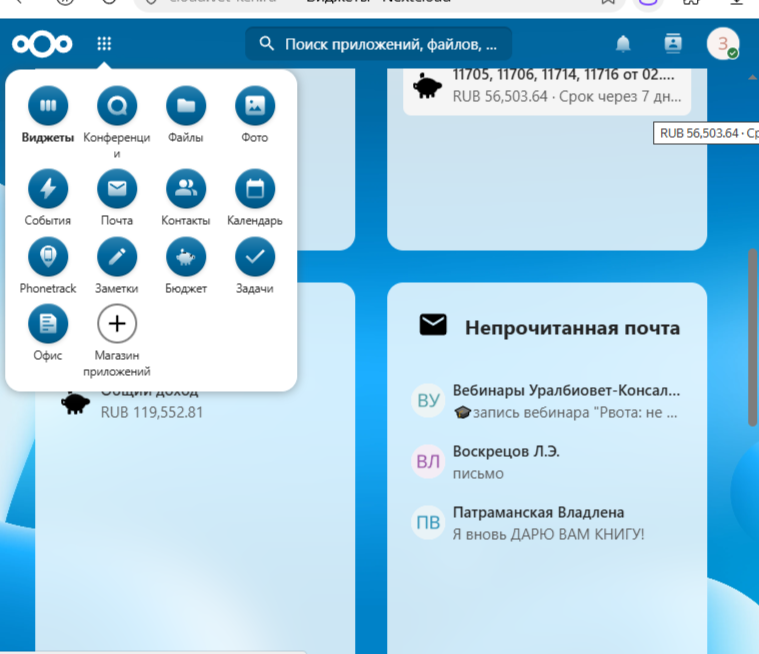Open contacts menu icon in header

pyautogui.click(x=673, y=44)
